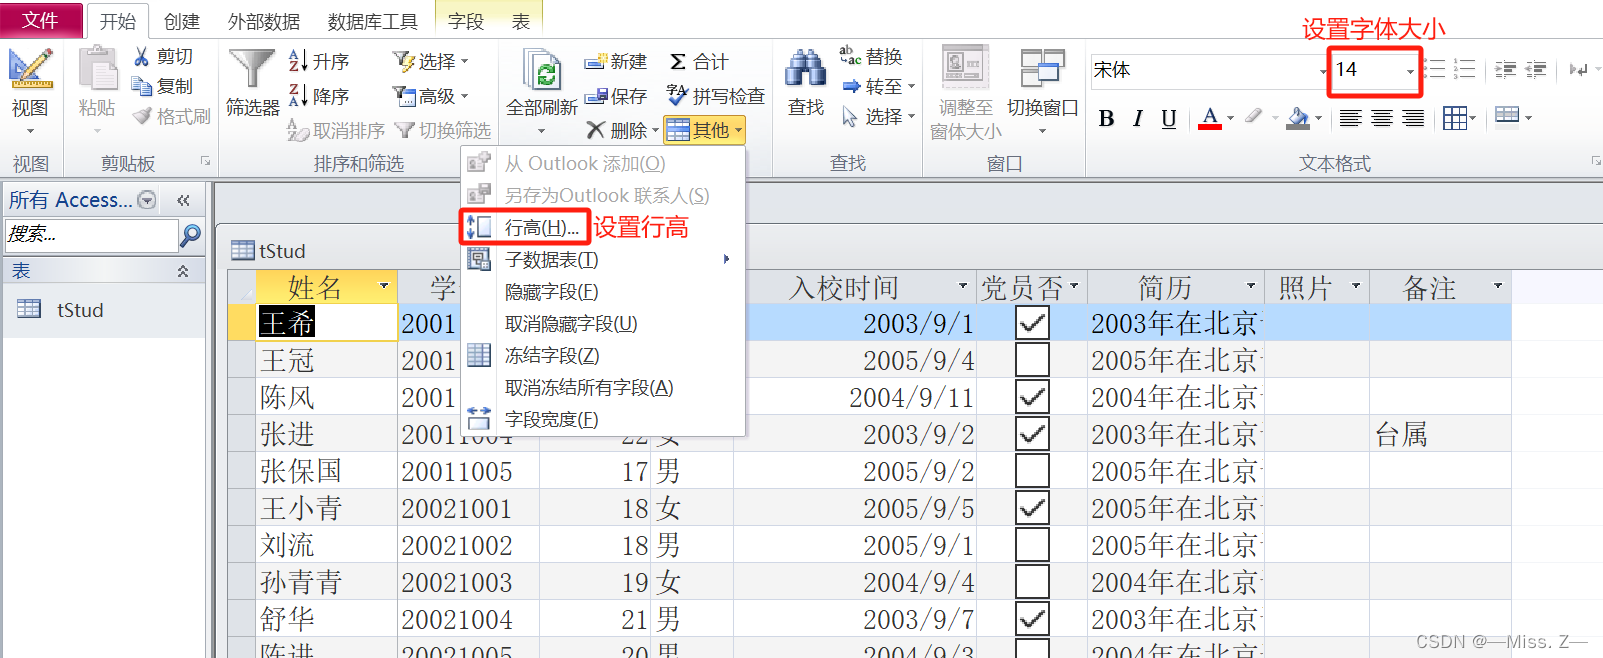Image resolution: width=1603 pixels, height=658 pixels.
Task: Click Copy (复制) in clipboard group
Action: click(x=163, y=87)
